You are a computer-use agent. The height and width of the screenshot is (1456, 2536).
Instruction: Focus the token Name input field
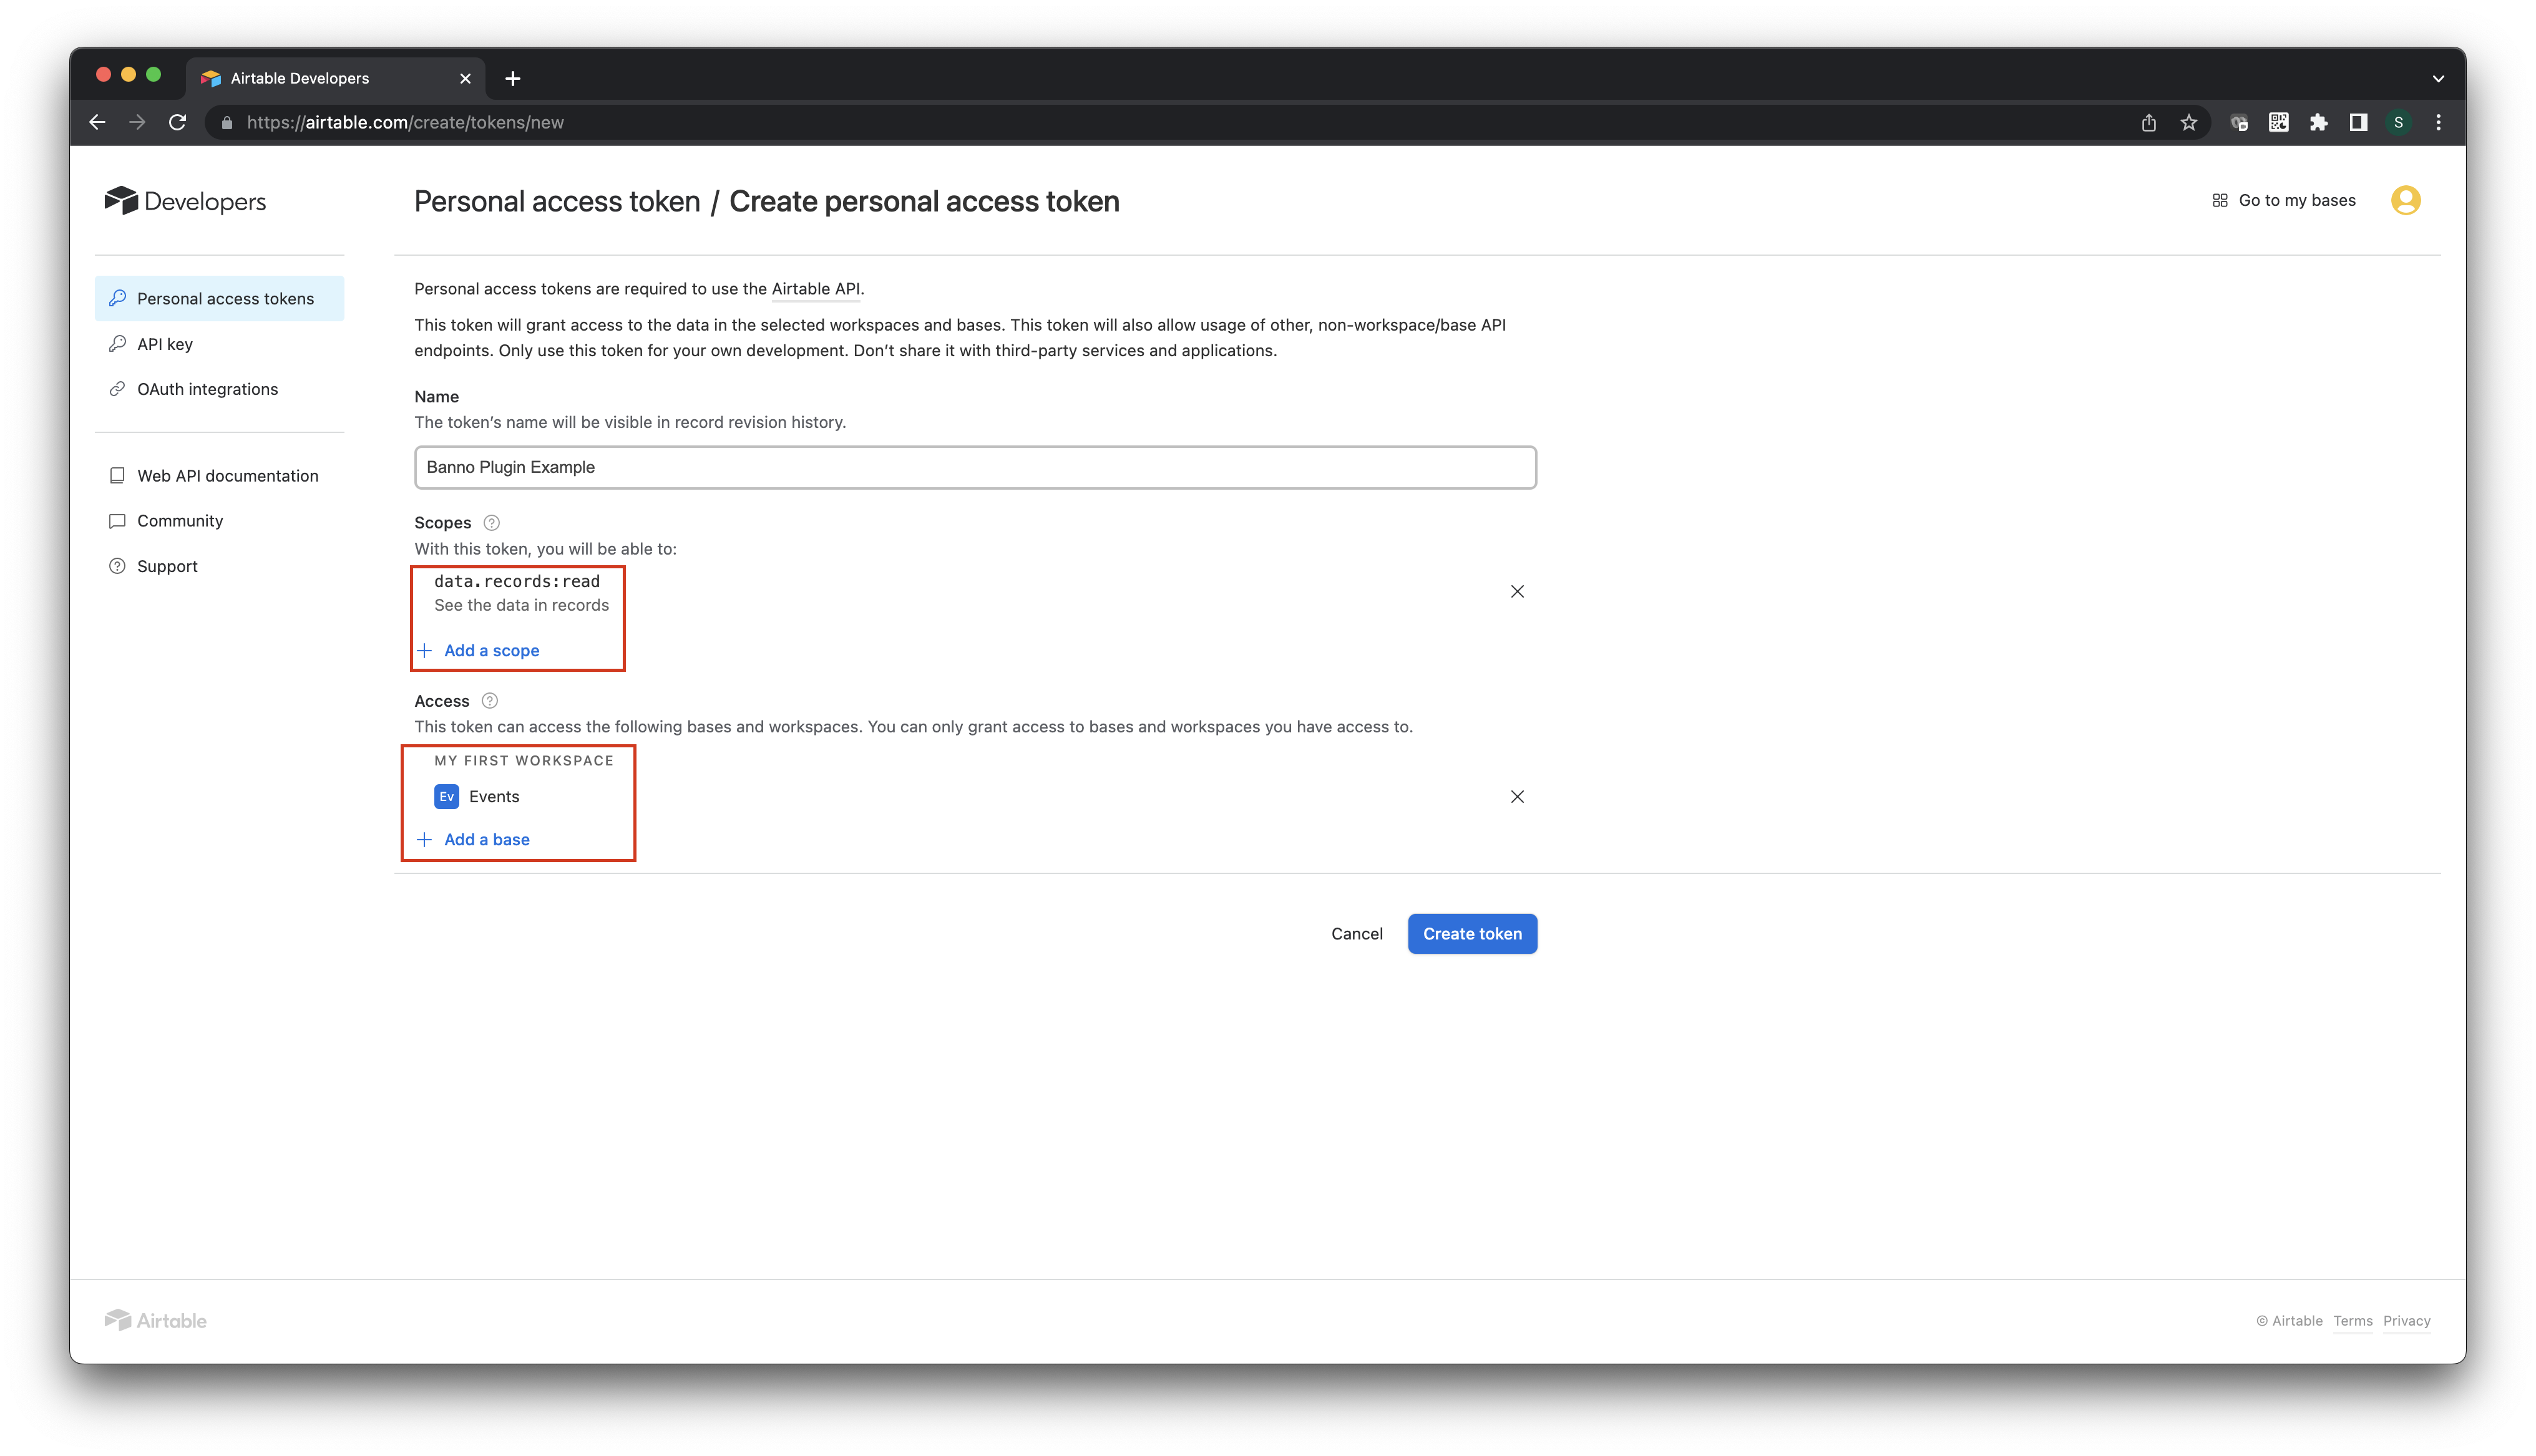975,467
